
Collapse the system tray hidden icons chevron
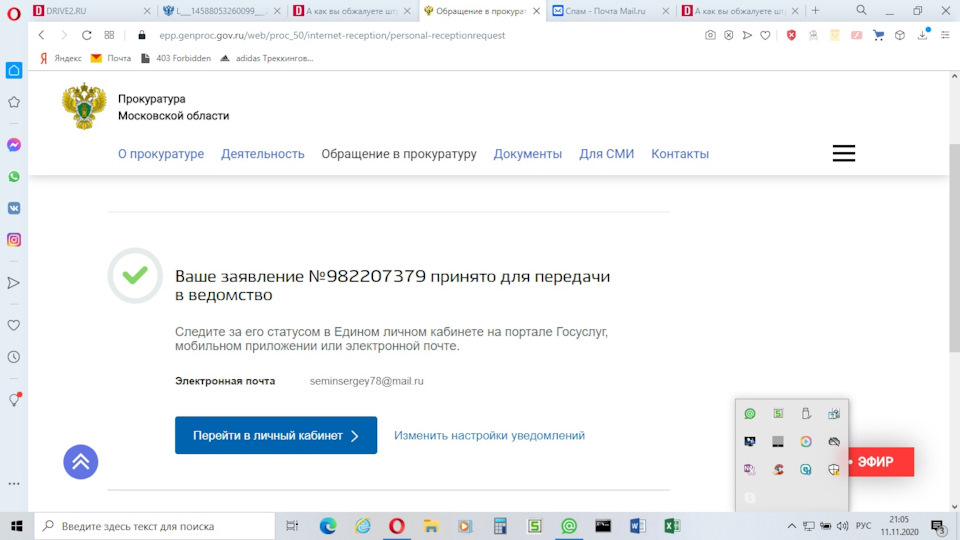pos(792,525)
